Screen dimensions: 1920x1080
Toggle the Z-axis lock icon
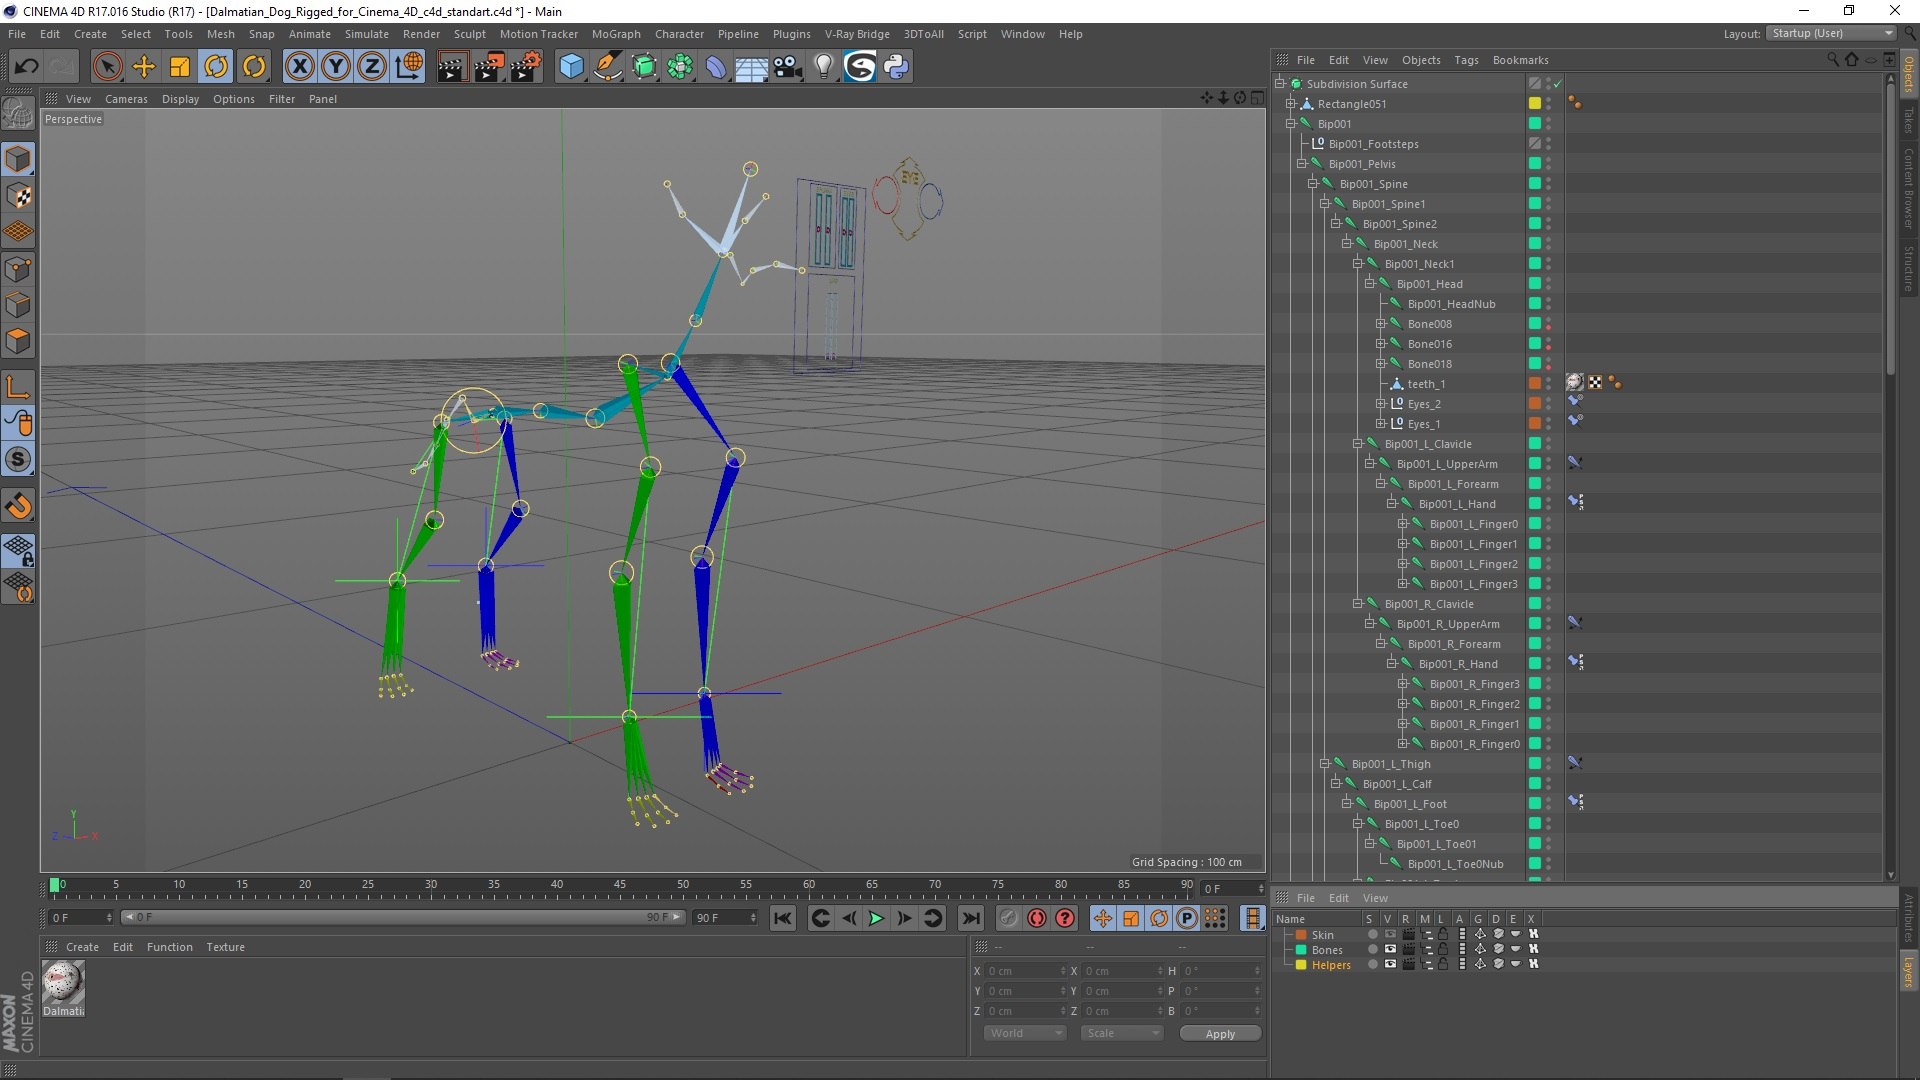tap(371, 67)
